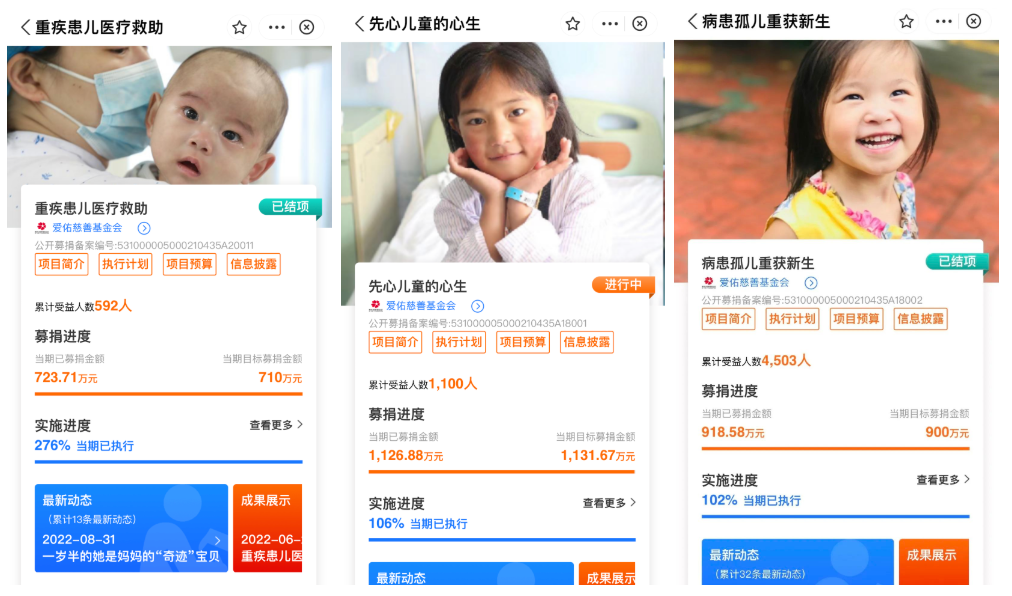
Task: Click circled arrow next to 爱佑慈善基金会 in first card
Action: point(144,228)
